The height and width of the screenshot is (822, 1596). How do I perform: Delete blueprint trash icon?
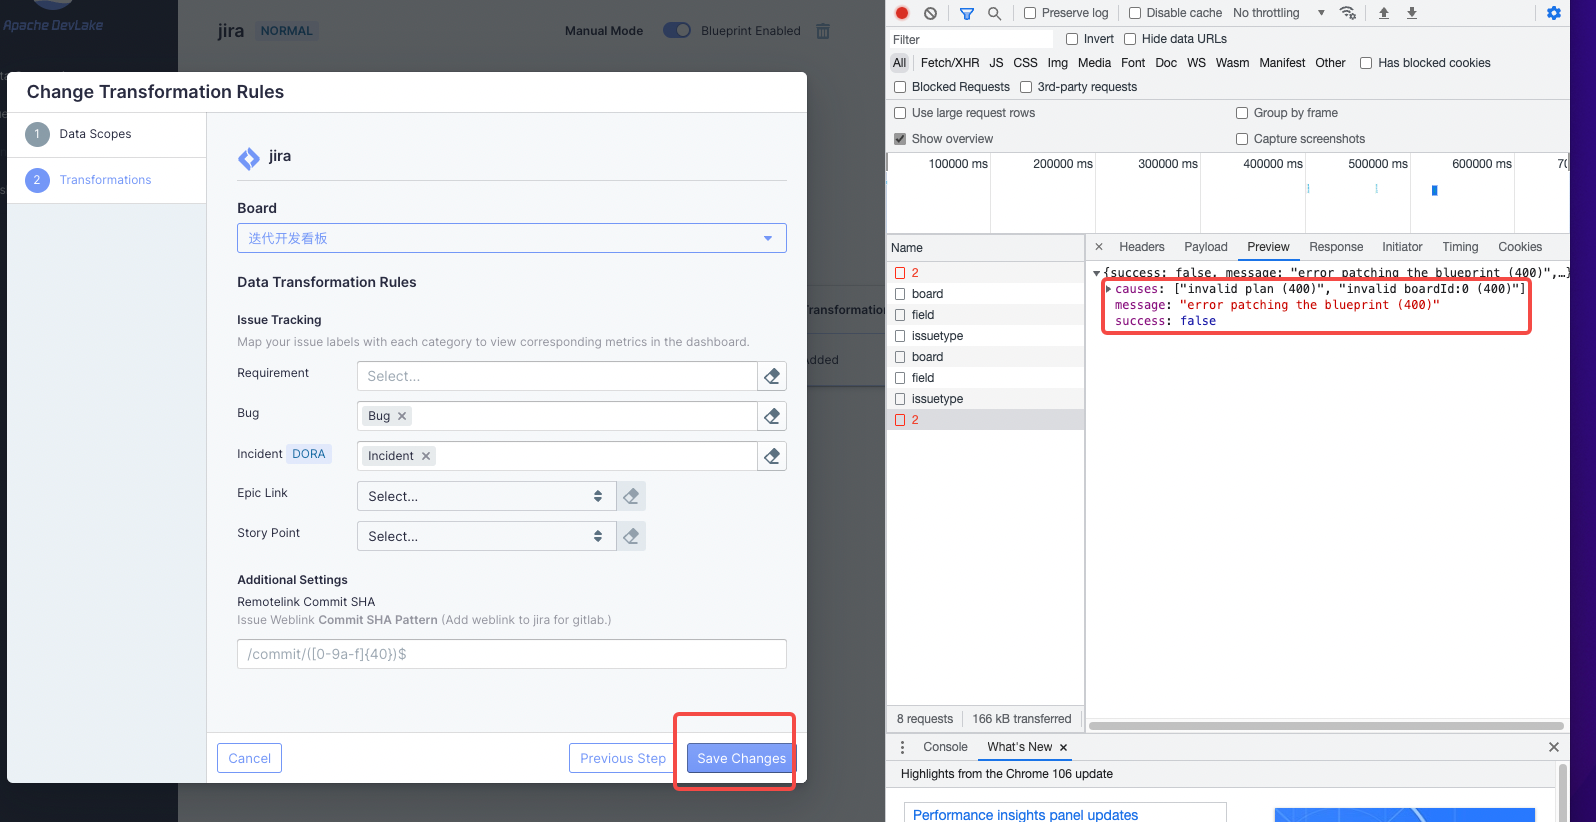click(823, 31)
